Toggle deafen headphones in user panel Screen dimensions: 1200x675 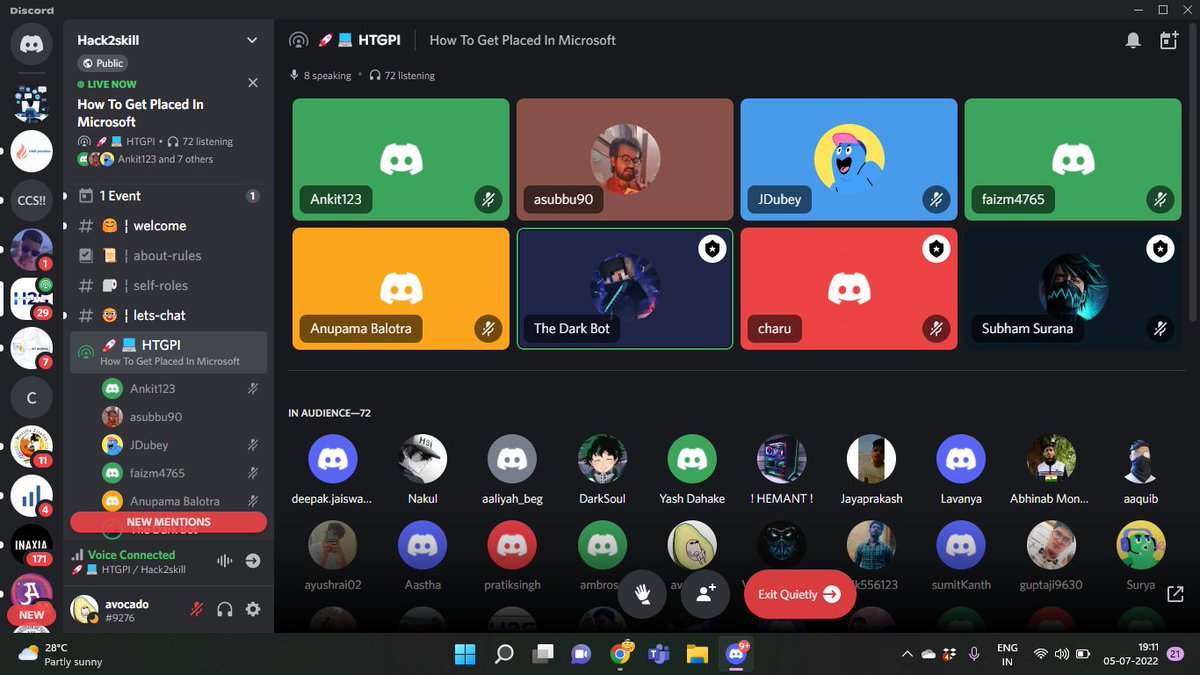click(x=225, y=609)
